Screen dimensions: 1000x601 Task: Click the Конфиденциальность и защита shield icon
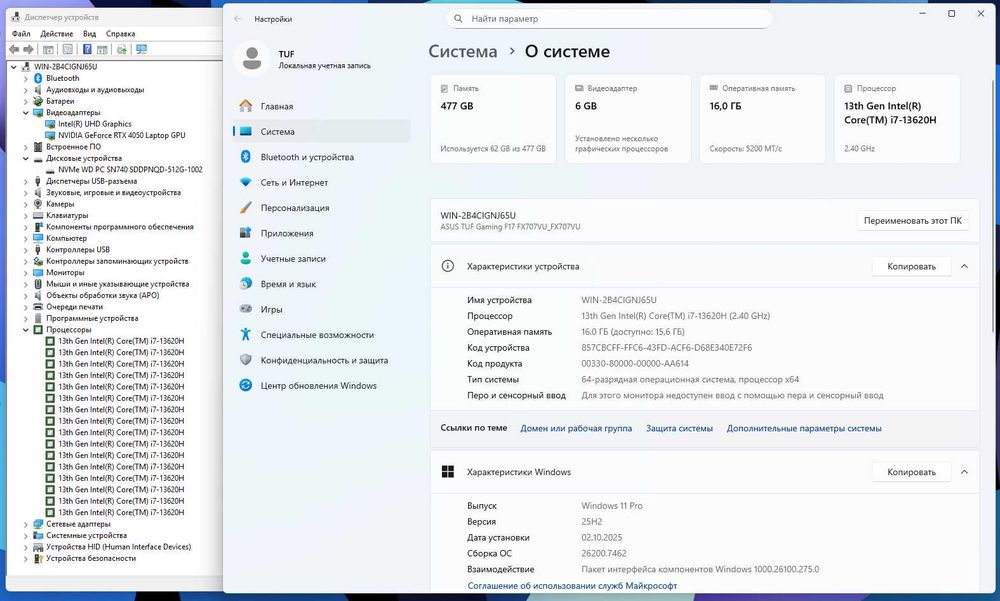[246, 360]
